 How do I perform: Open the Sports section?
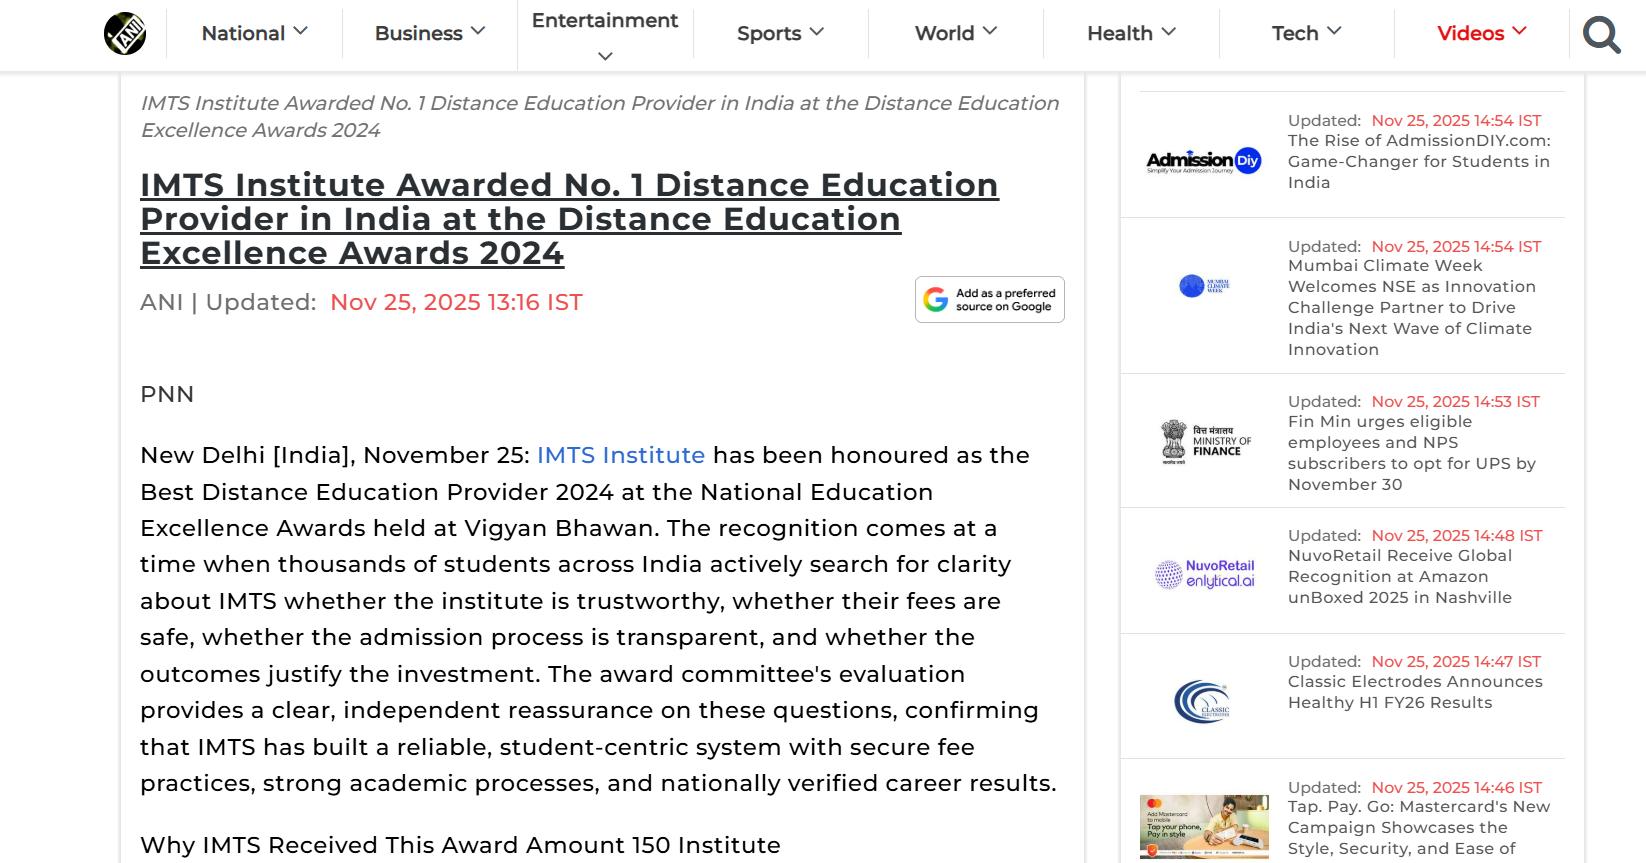pyautogui.click(x=769, y=33)
